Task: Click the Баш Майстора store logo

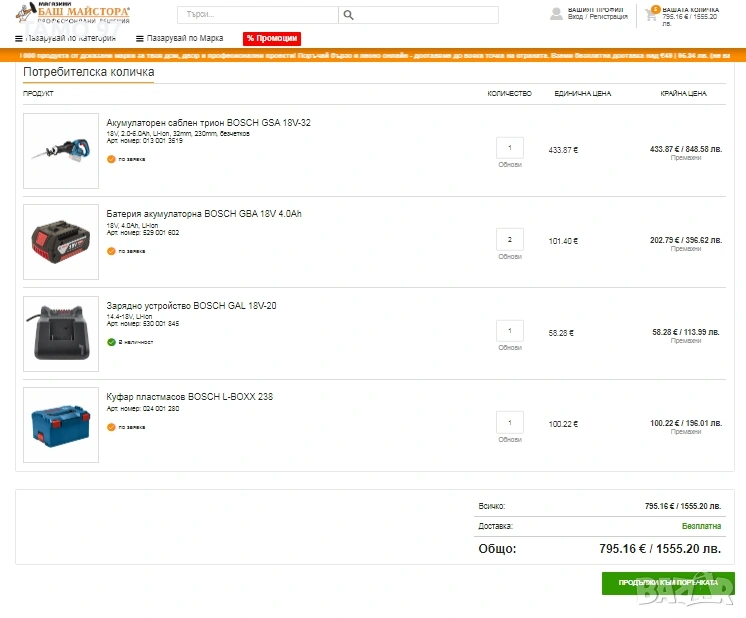Action: coord(73,14)
